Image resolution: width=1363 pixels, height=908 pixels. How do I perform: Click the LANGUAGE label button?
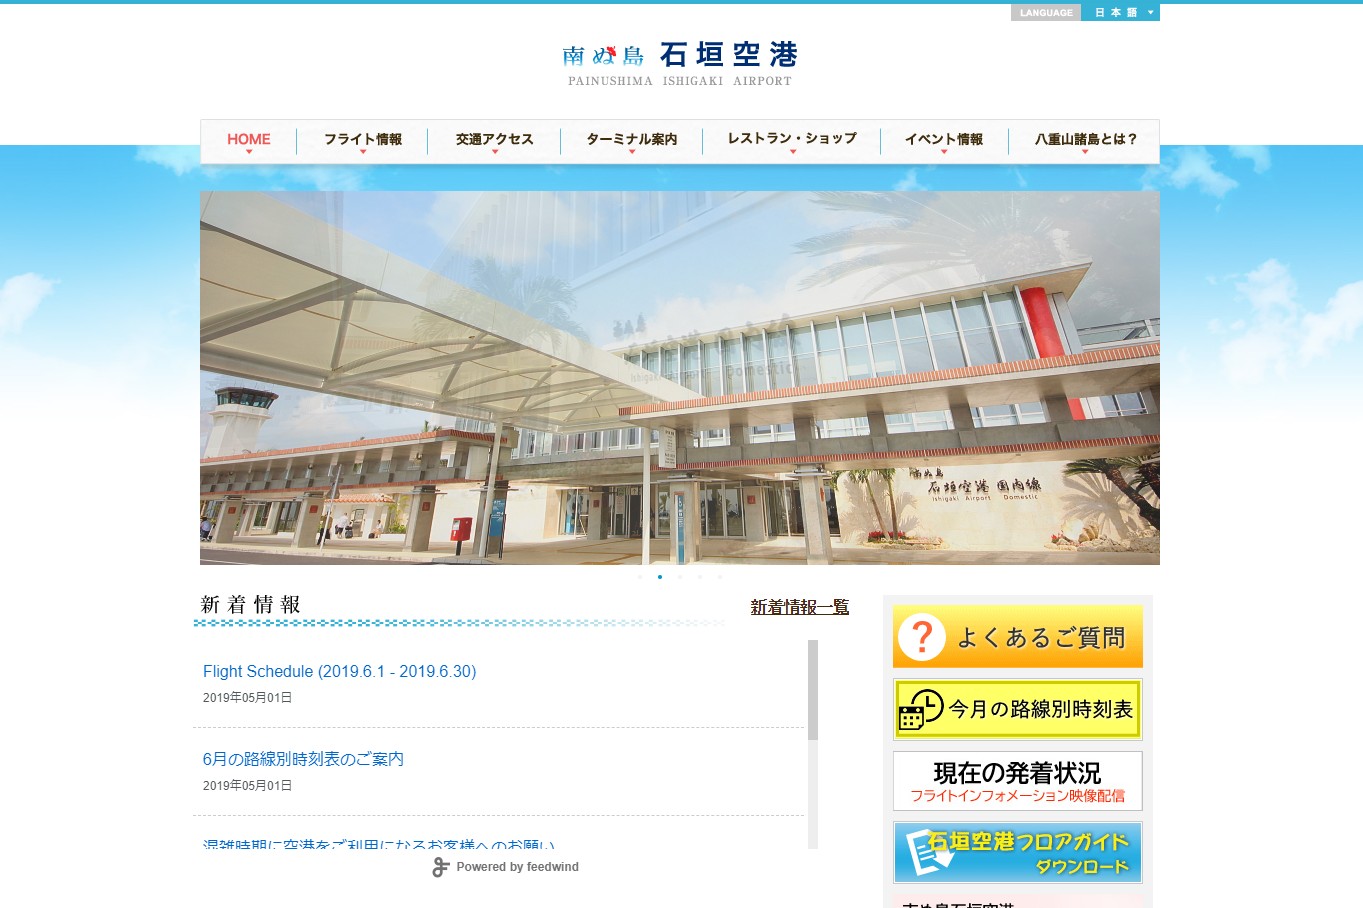coord(1046,13)
